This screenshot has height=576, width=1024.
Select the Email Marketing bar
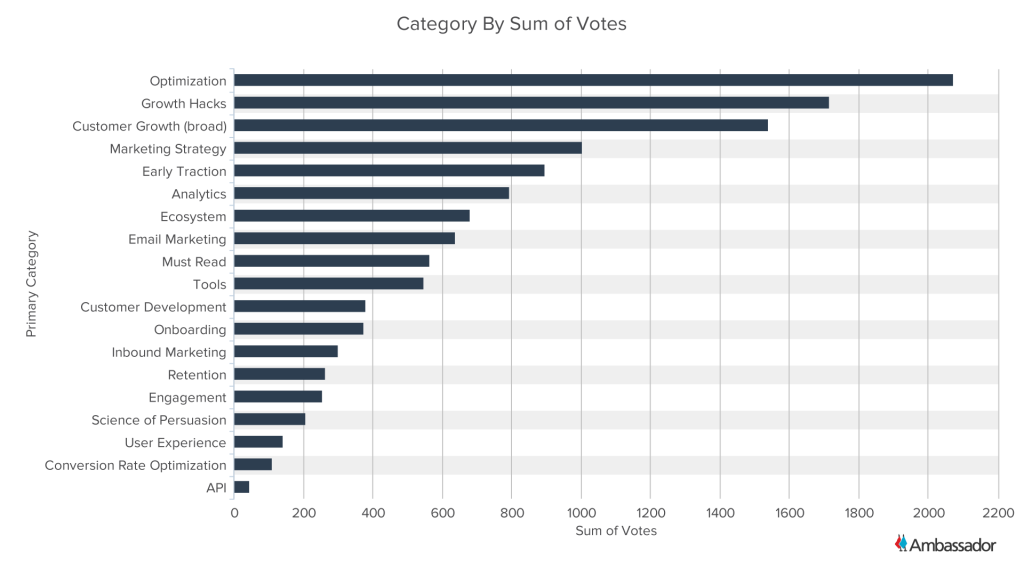pyautogui.click(x=344, y=239)
